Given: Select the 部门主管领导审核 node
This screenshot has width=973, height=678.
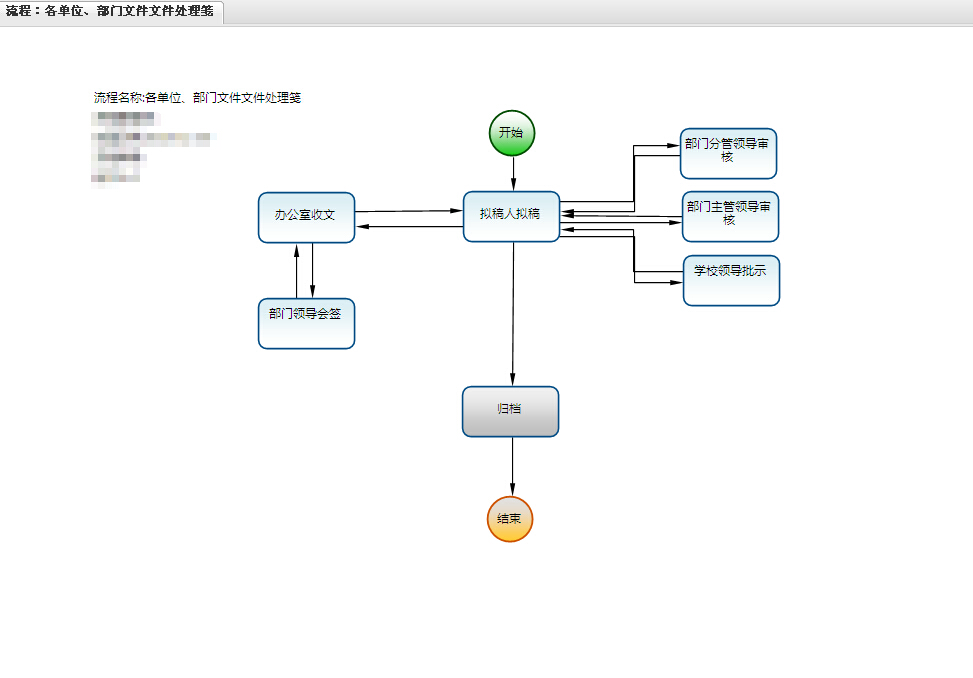Looking at the screenshot, I should 729,216.
